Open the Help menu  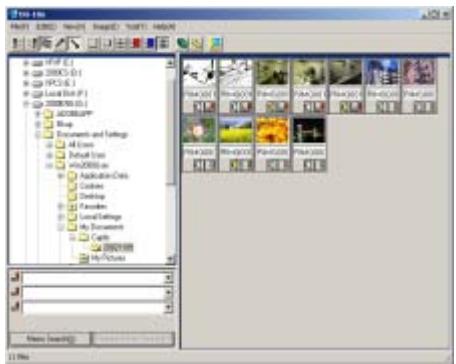click(x=164, y=27)
